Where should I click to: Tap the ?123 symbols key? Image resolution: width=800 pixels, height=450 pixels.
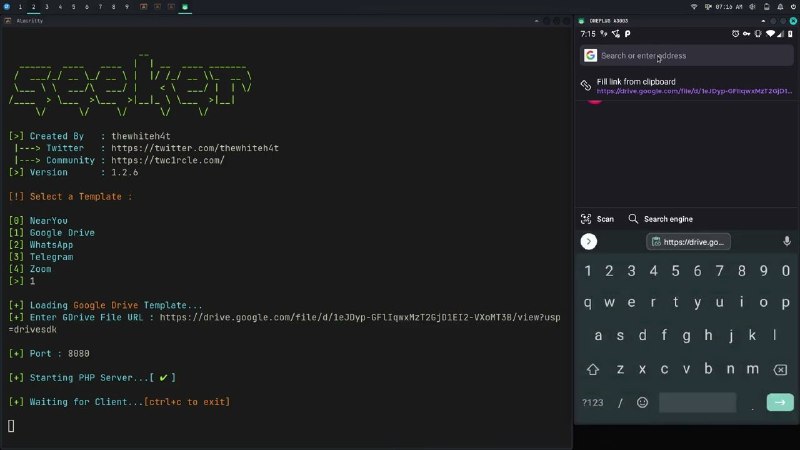593,403
